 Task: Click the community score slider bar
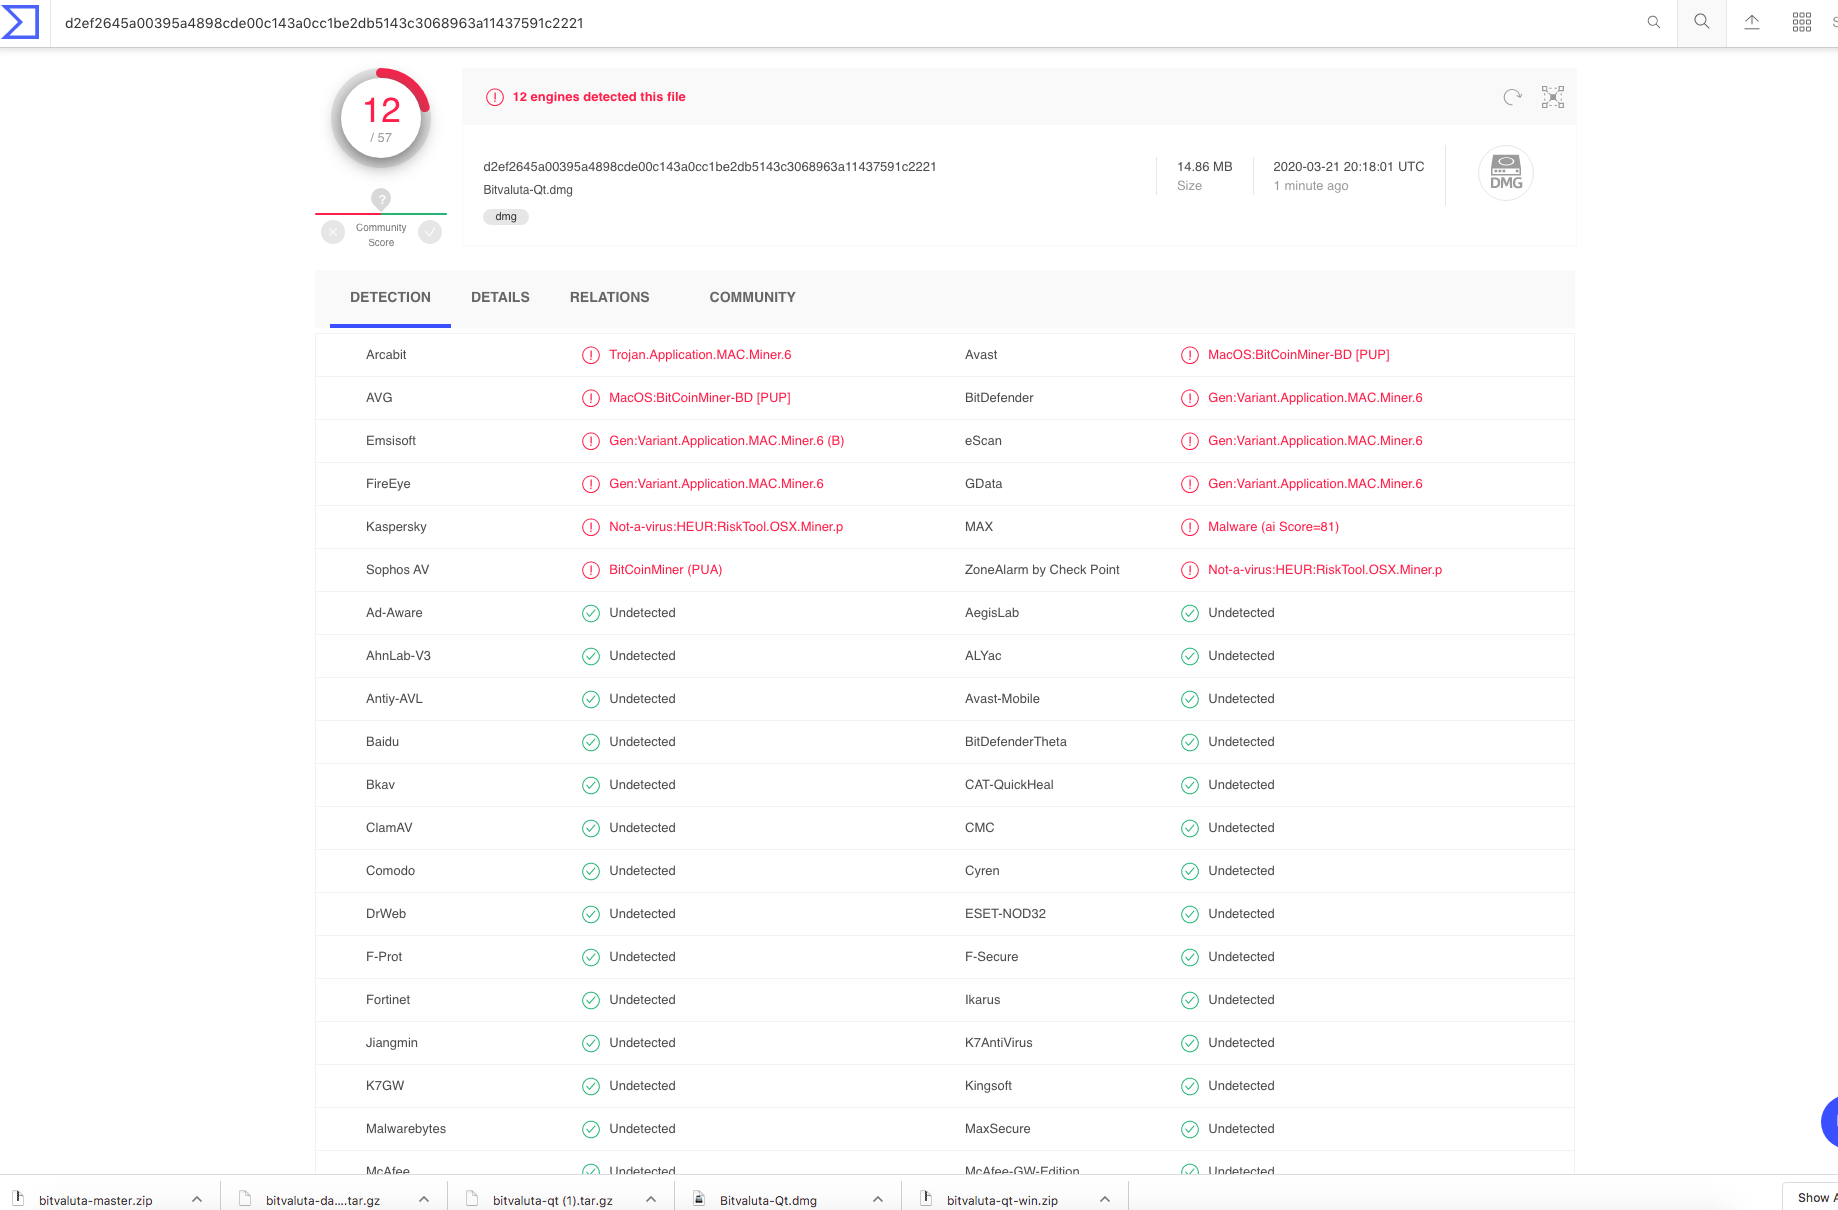(x=381, y=214)
